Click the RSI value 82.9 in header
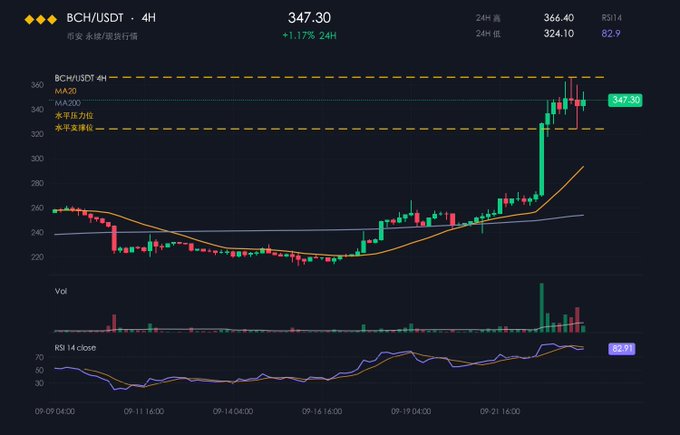 (611, 33)
